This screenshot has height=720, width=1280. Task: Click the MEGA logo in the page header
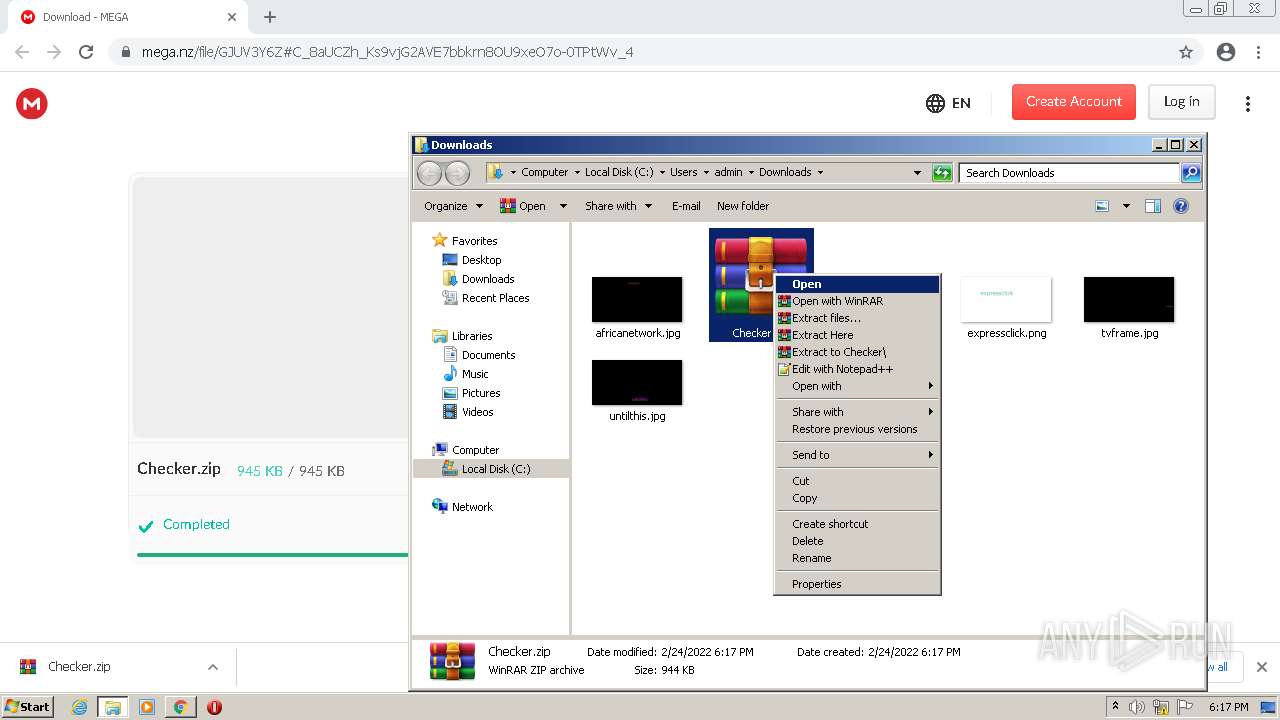32,103
